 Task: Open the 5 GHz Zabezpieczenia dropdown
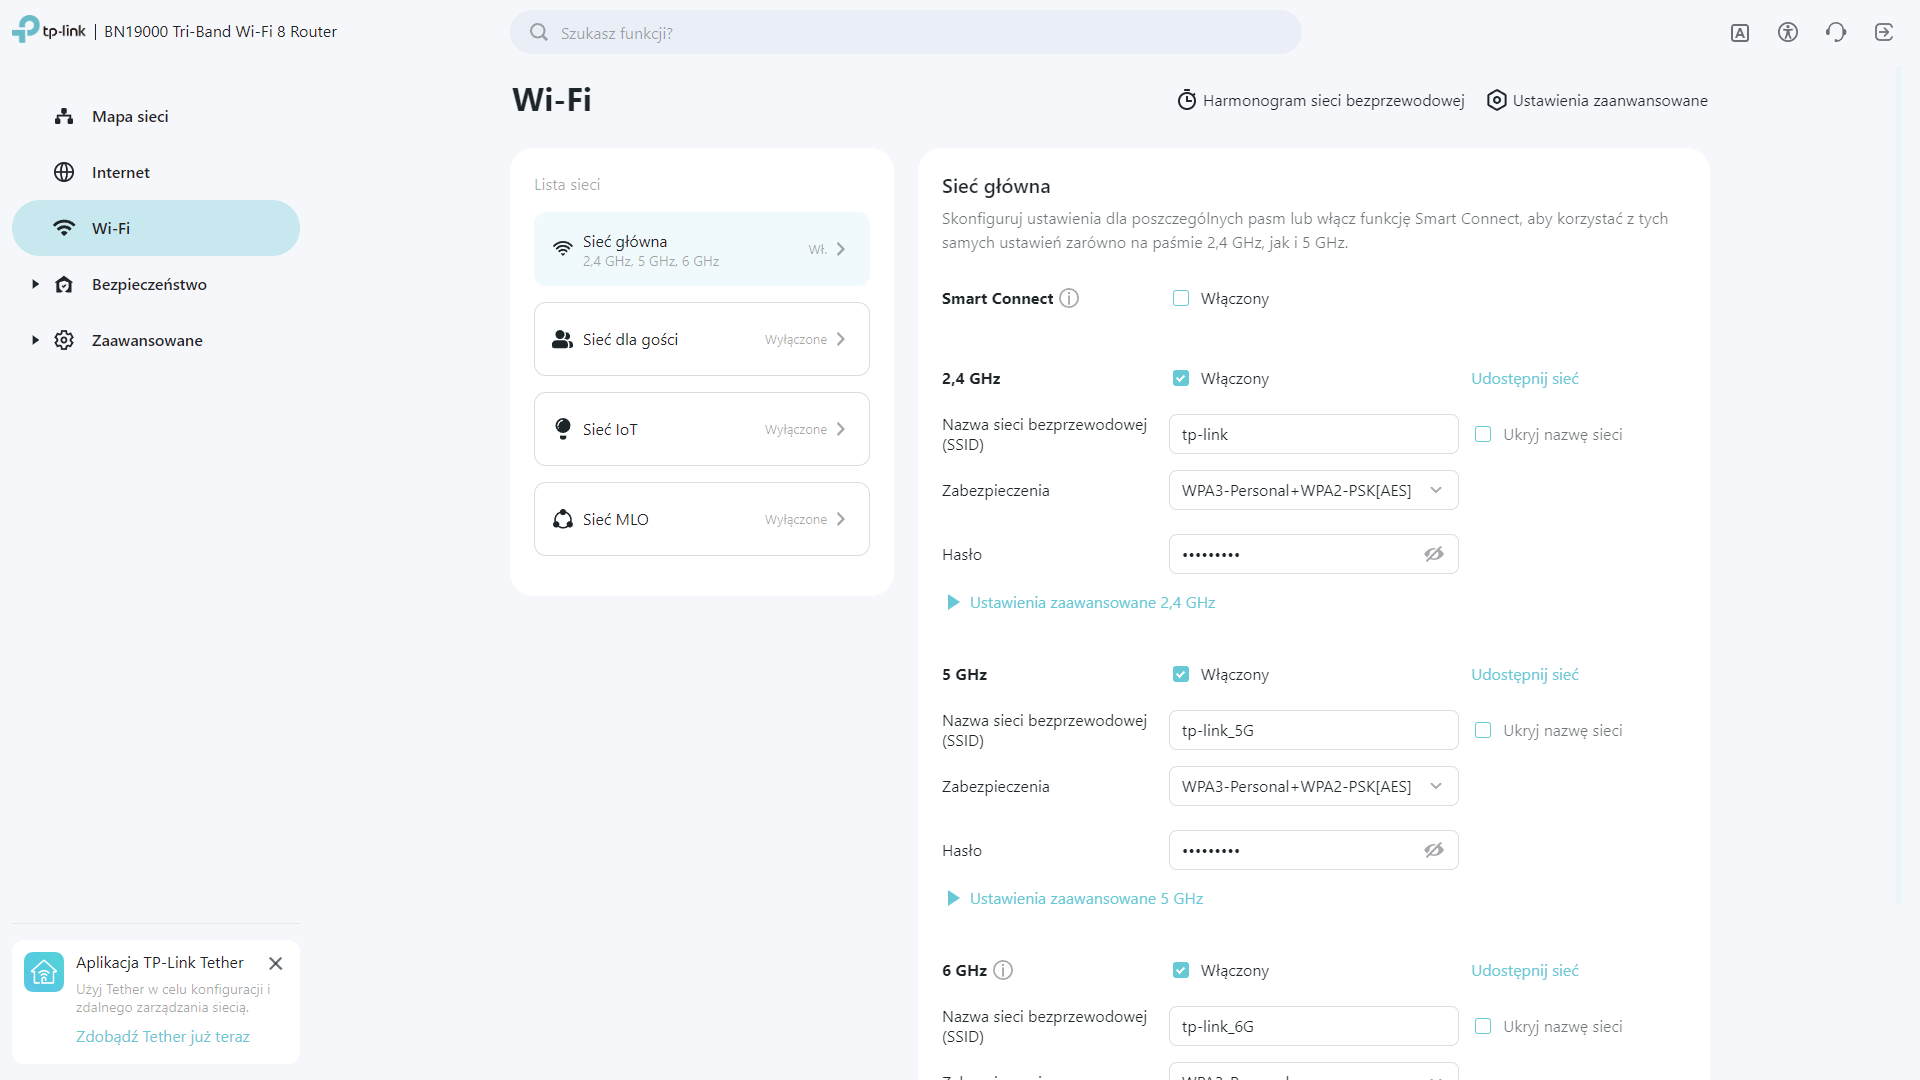tap(1313, 786)
